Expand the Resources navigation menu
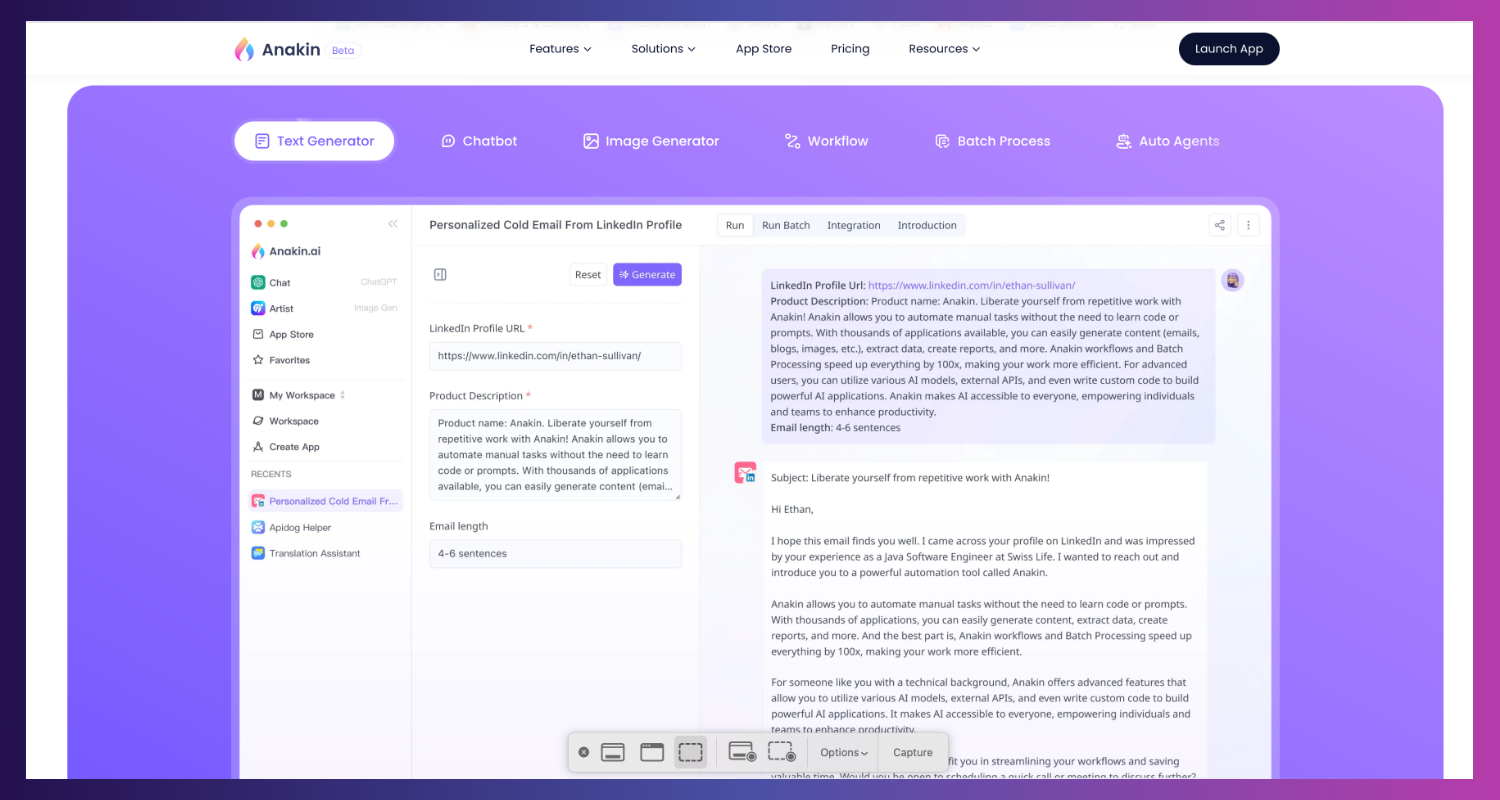This screenshot has width=1500, height=800. coord(943,48)
